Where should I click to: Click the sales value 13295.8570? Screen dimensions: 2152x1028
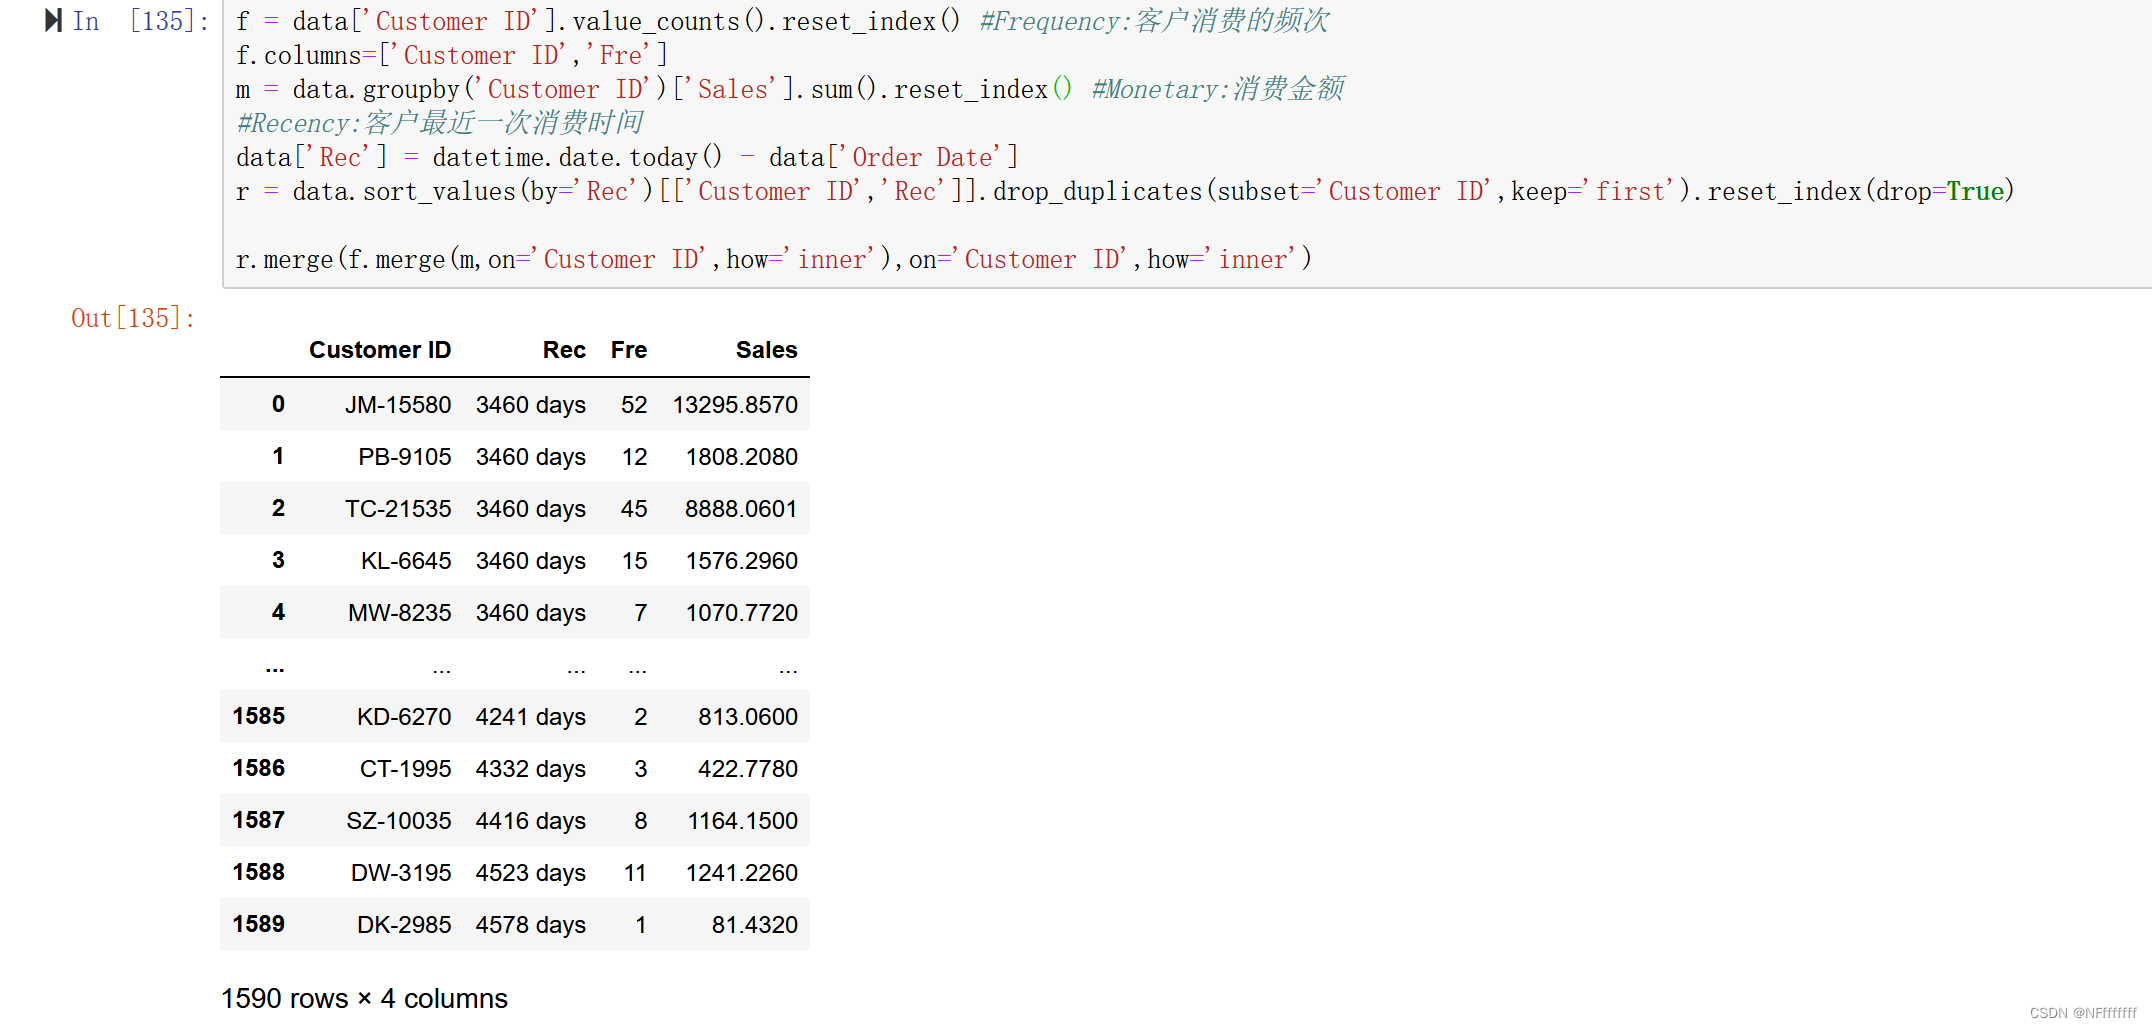[x=735, y=405]
